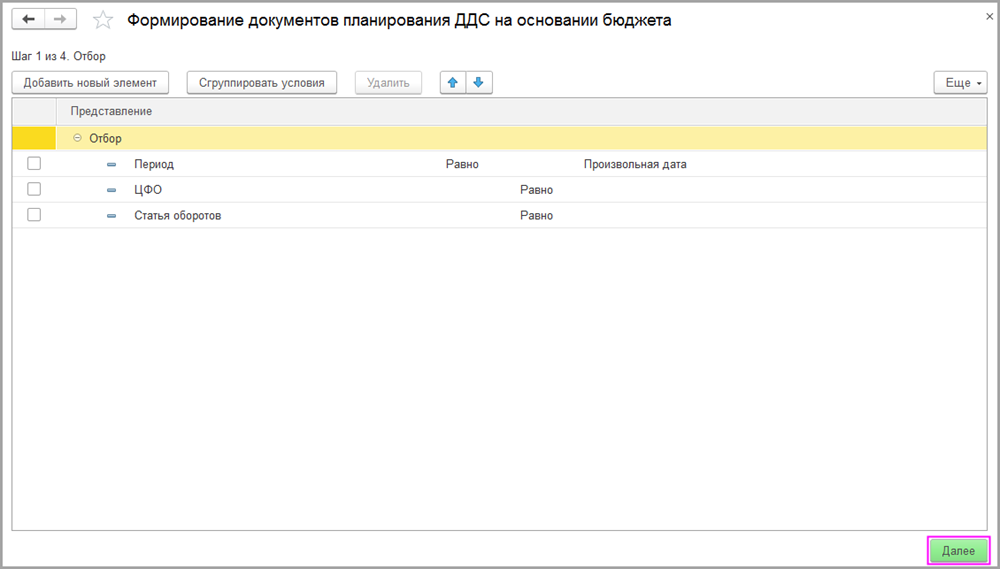Viewport: 1000px width, 569px height.
Task: Change the Равно comparison for Период
Action: [462, 164]
